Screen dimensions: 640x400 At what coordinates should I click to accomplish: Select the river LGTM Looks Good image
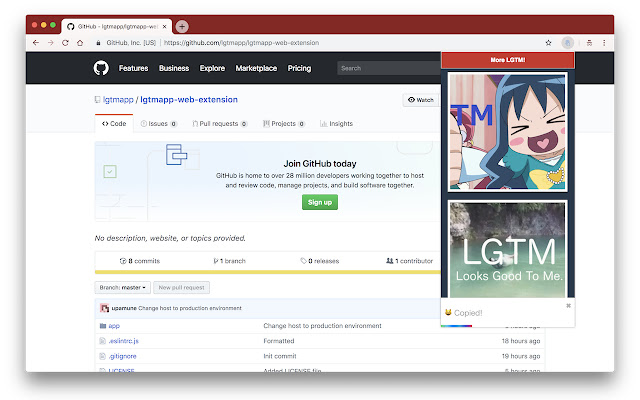[507, 249]
